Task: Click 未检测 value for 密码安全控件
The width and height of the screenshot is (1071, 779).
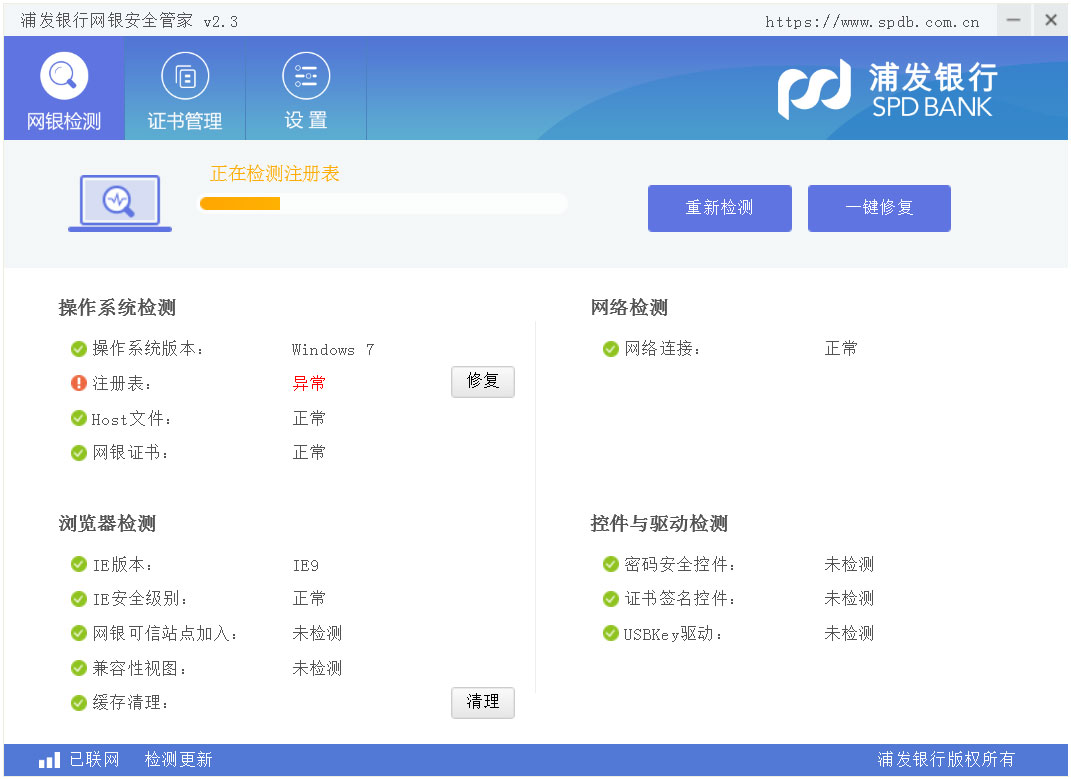Action: (849, 564)
